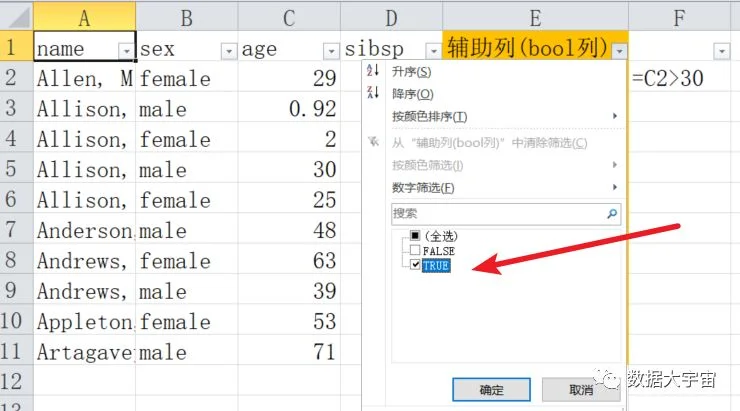Screen dimensions: 740x411
Task: Check the FALSE filter checkbox
Action: (415, 250)
